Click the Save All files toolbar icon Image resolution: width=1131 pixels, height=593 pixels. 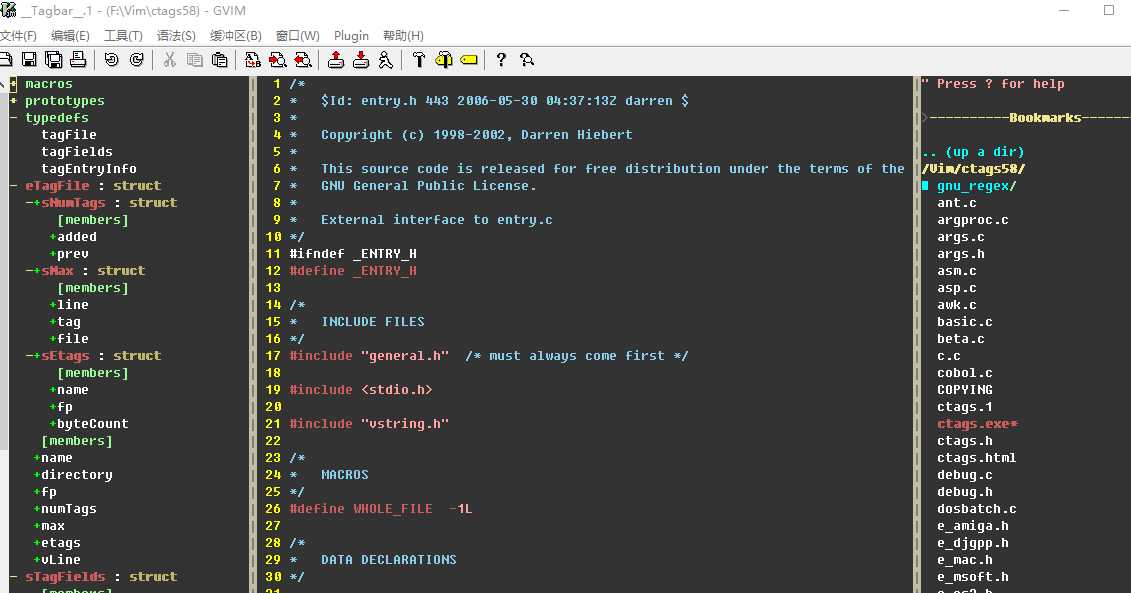pyautogui.click(x=53, y=60)
